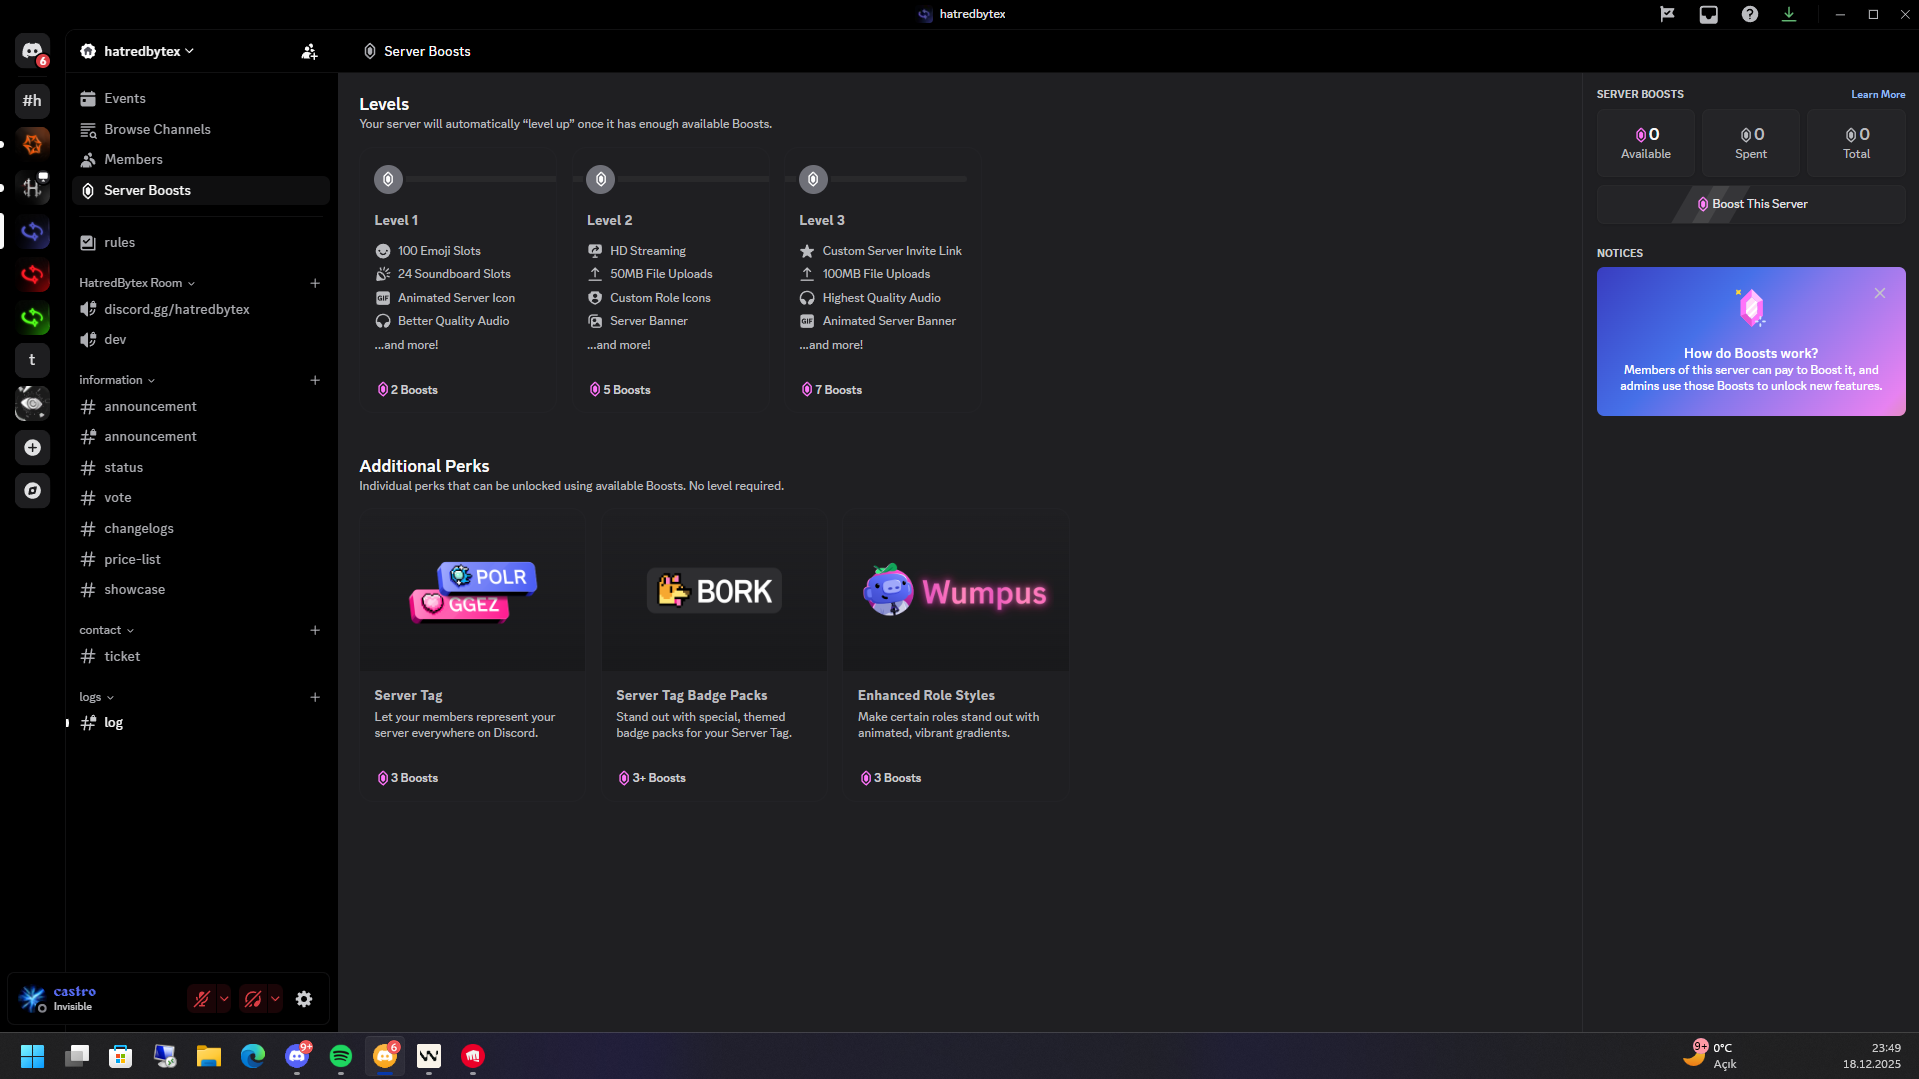The height and width of the screenshot is (1079, 1919).
Task: Open the showcase channel
Action: tap(201, 590)
